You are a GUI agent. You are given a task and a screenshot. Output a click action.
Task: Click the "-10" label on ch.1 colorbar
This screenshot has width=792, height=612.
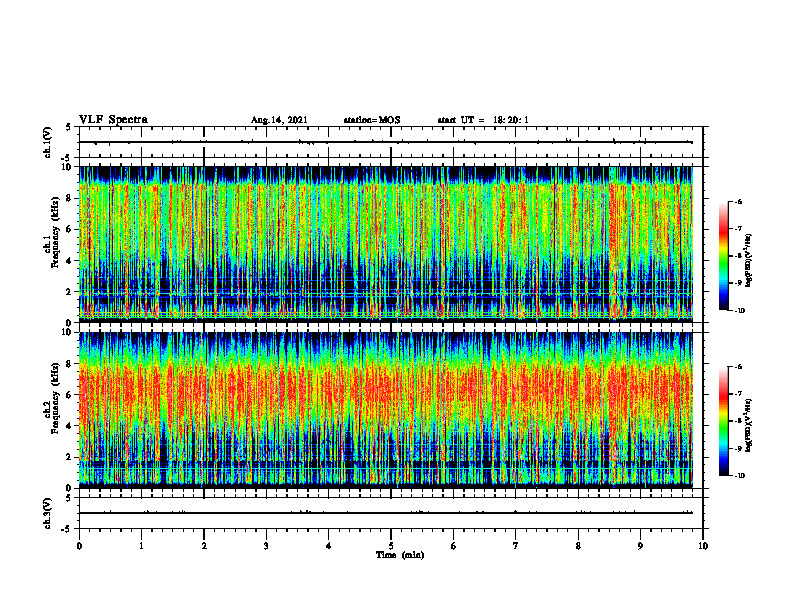740,311
